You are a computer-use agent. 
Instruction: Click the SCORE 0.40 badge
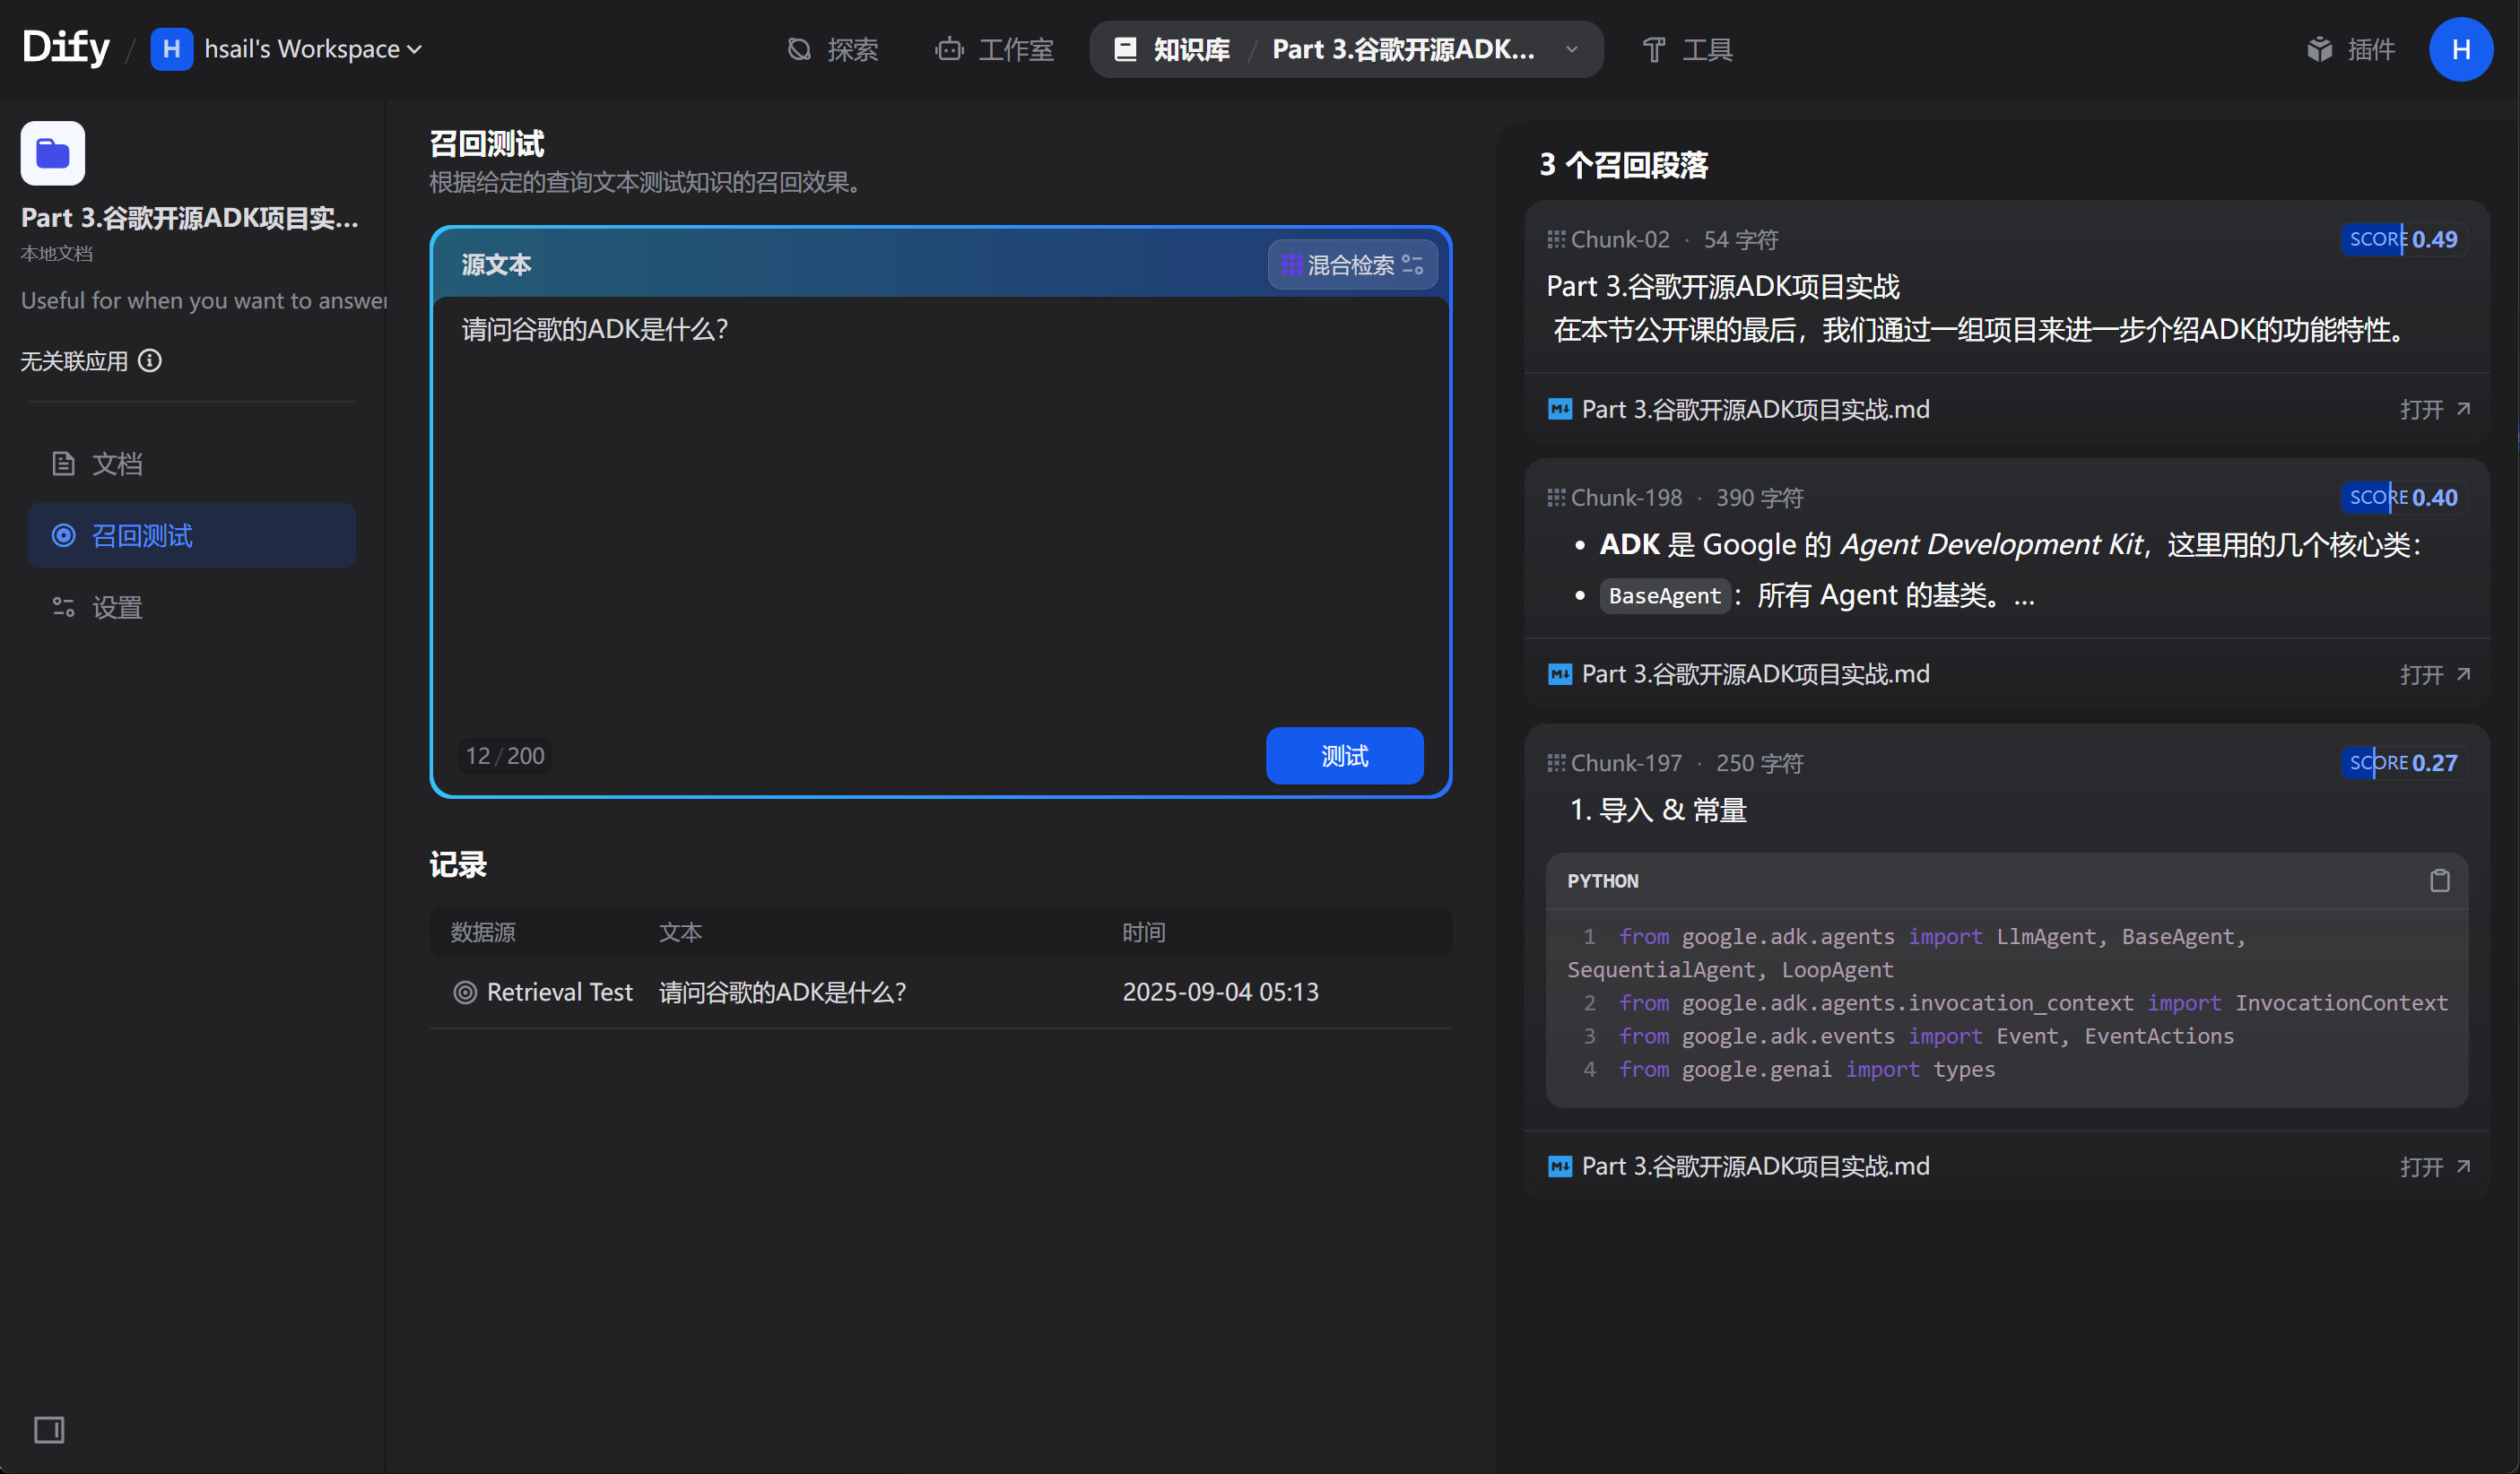click(2403, 497)
